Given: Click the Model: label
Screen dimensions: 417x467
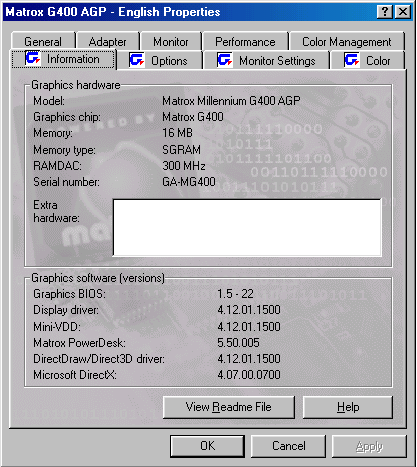Looking at the screenshot, I should 49,101.
